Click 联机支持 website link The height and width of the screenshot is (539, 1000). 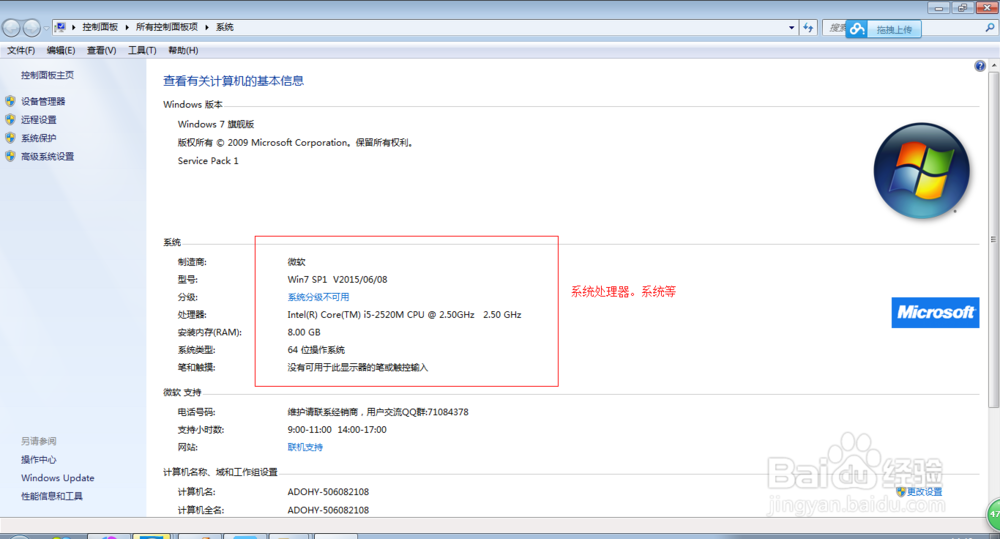coord(305,447)
